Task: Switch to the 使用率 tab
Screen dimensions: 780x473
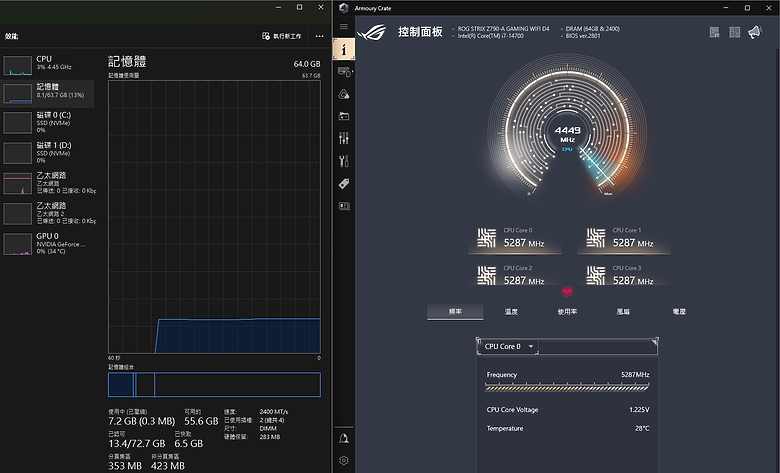Action: coord(567,311)
